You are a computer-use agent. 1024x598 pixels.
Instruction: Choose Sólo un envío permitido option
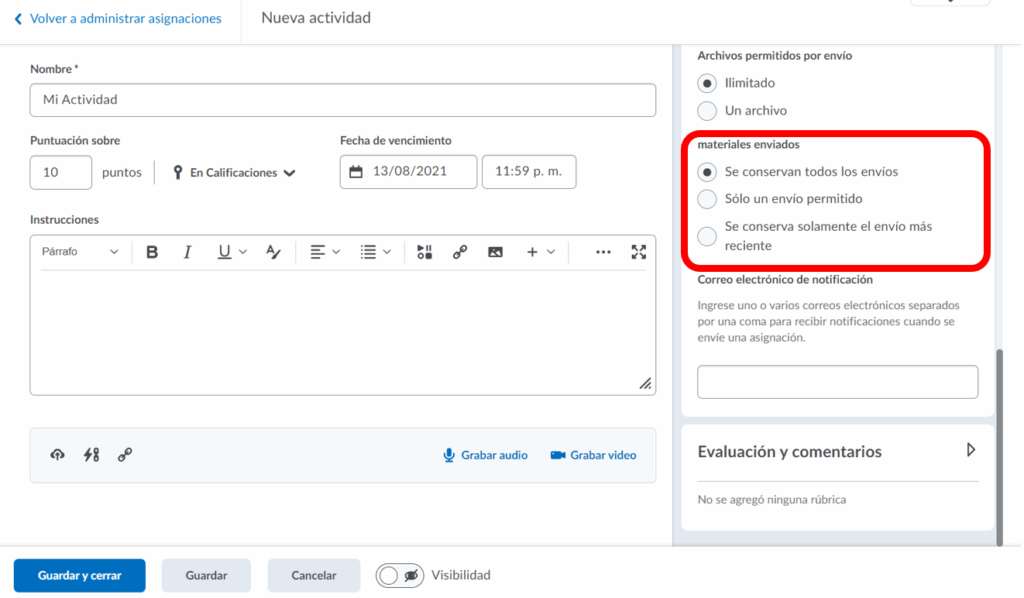[707, 199]
